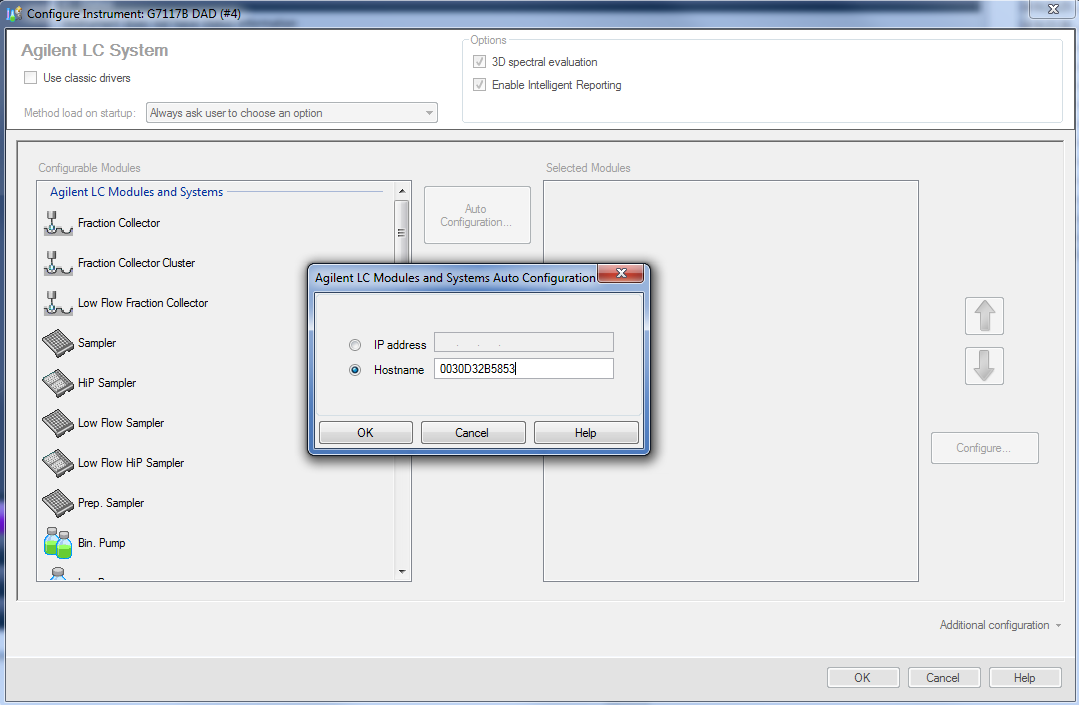Screen dimensions: 1079x705
Task: Move selected module up with arrow
Action: (984, 316)
